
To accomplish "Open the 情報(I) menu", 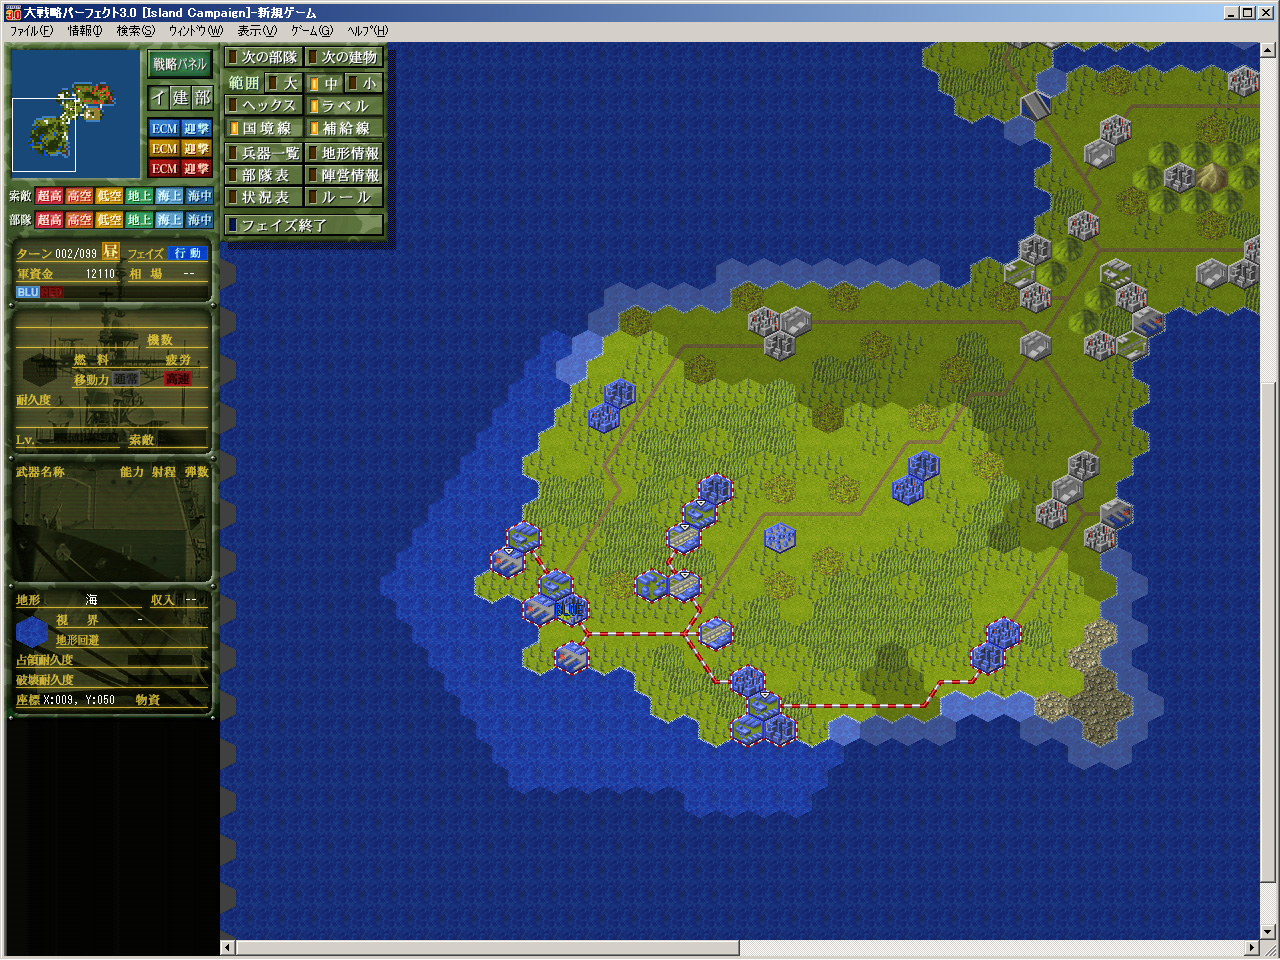I will click(85, 31).
